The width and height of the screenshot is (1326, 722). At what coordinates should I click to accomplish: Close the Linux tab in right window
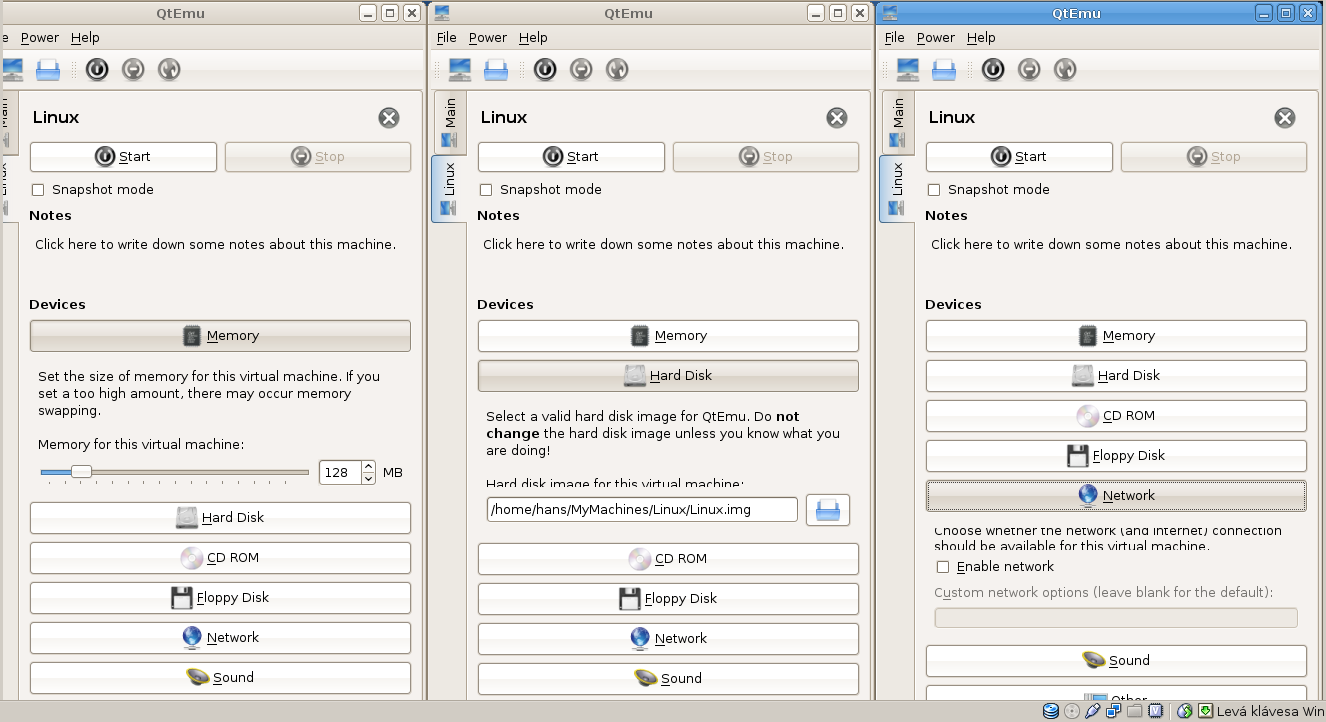tap(1285, 118)
